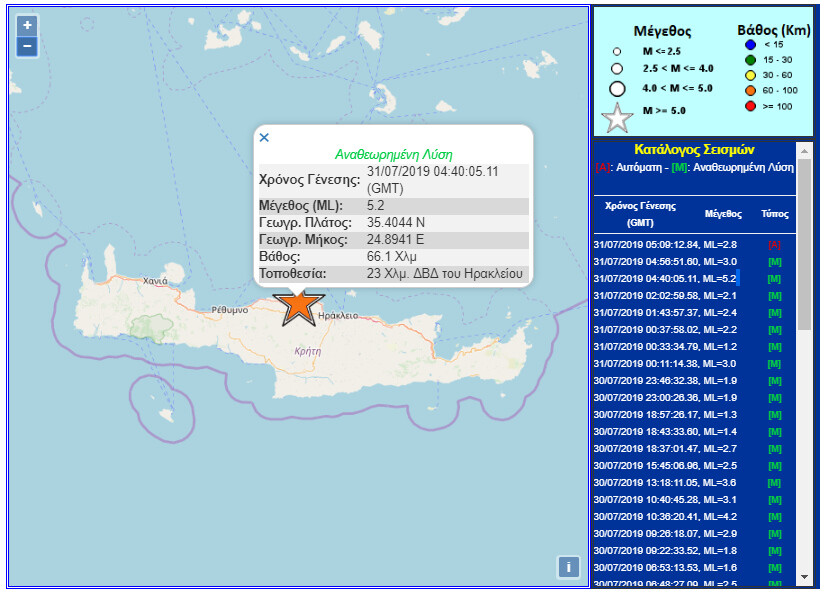Click the 4.0 < M <= 5.0 legend circle
Image resolution: width=827 pixels, height=596 pixels.
[617, 89]
